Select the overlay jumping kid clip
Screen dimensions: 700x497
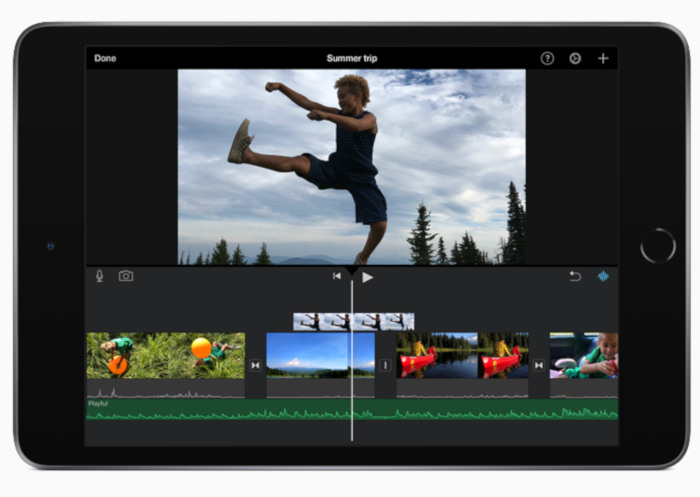click(354, 322)
